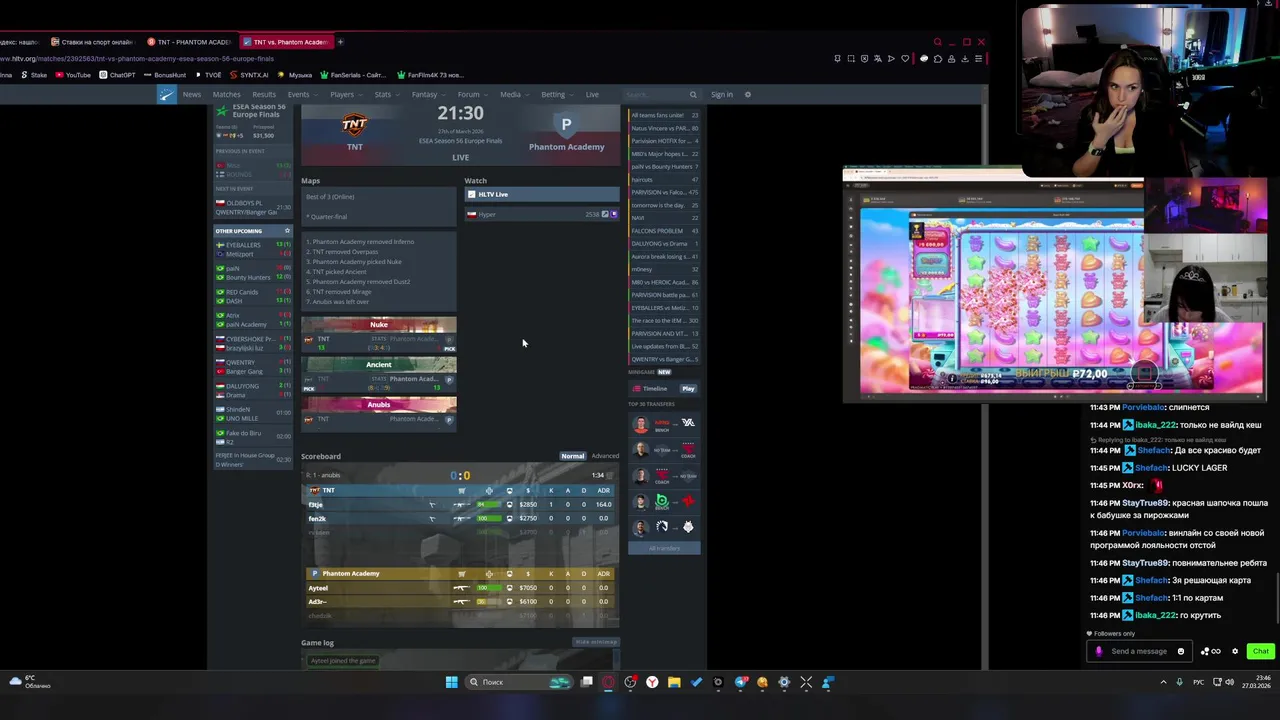This screenshot has height=720, width=1280.
Task: Expand the Players dropdown menu
Action: pos(345,94)
